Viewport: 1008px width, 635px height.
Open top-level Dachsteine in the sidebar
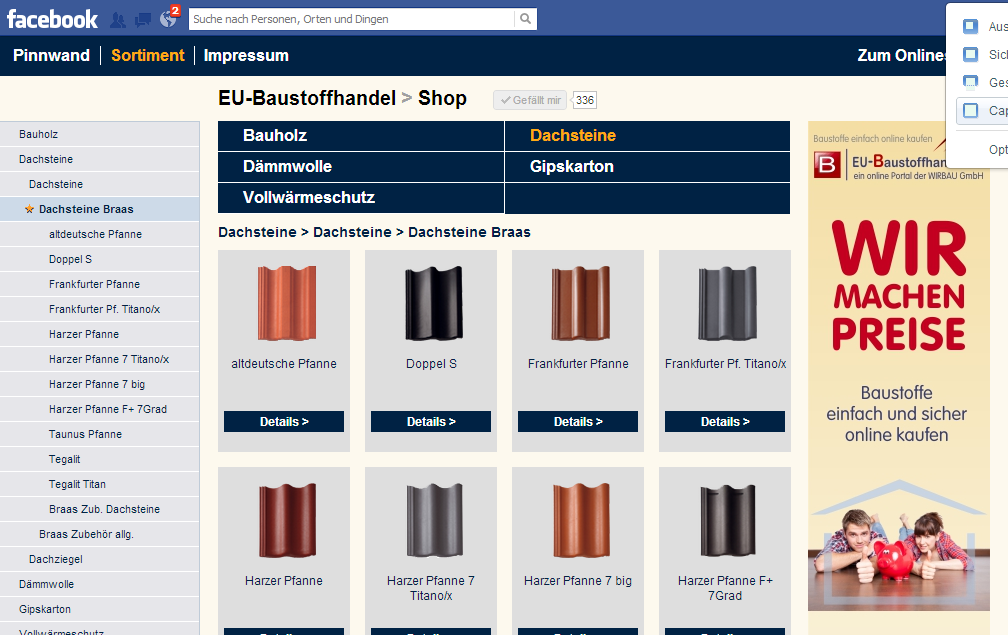tap(100, 159)
